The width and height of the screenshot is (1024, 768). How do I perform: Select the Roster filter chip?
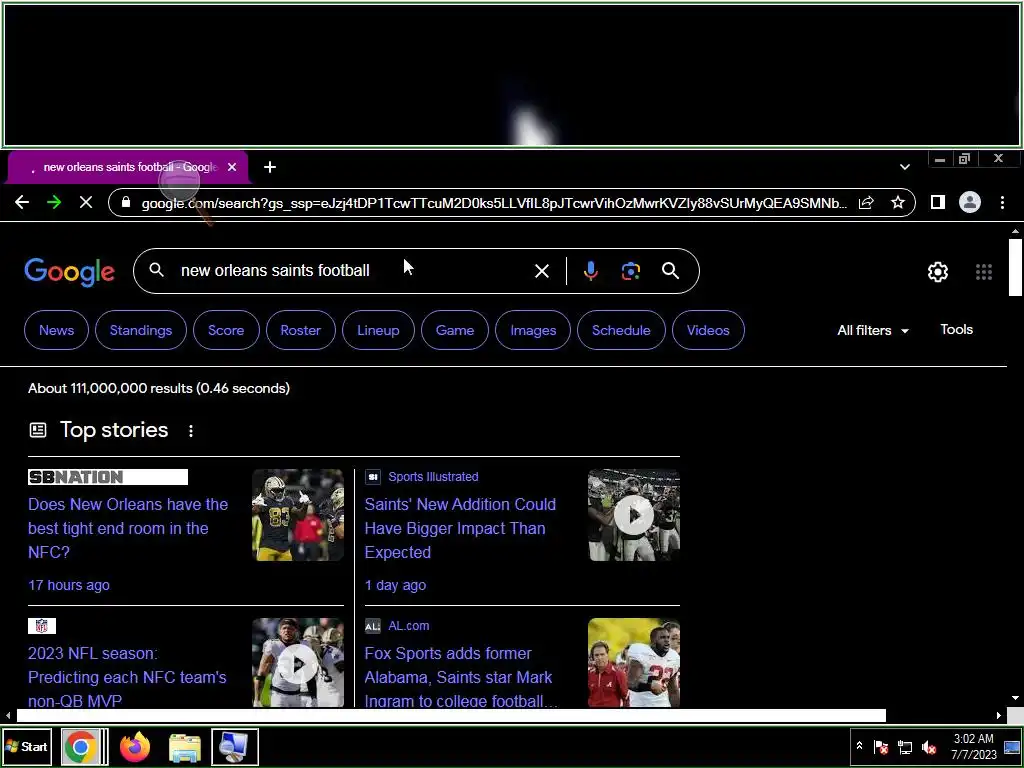pos(300,330)
